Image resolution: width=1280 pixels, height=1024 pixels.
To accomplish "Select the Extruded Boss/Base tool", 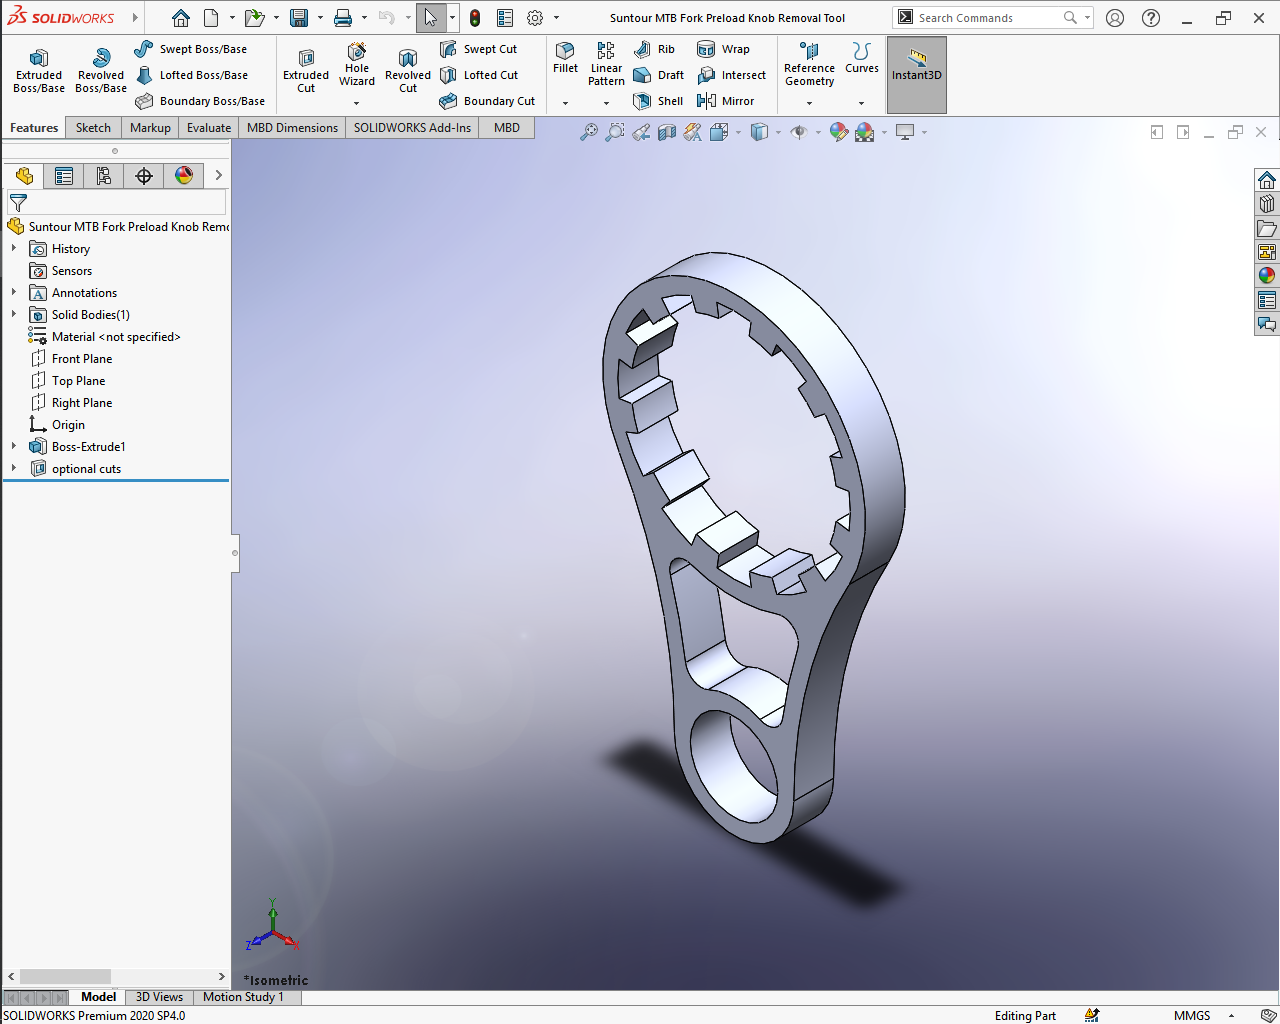I will [39, 71].
